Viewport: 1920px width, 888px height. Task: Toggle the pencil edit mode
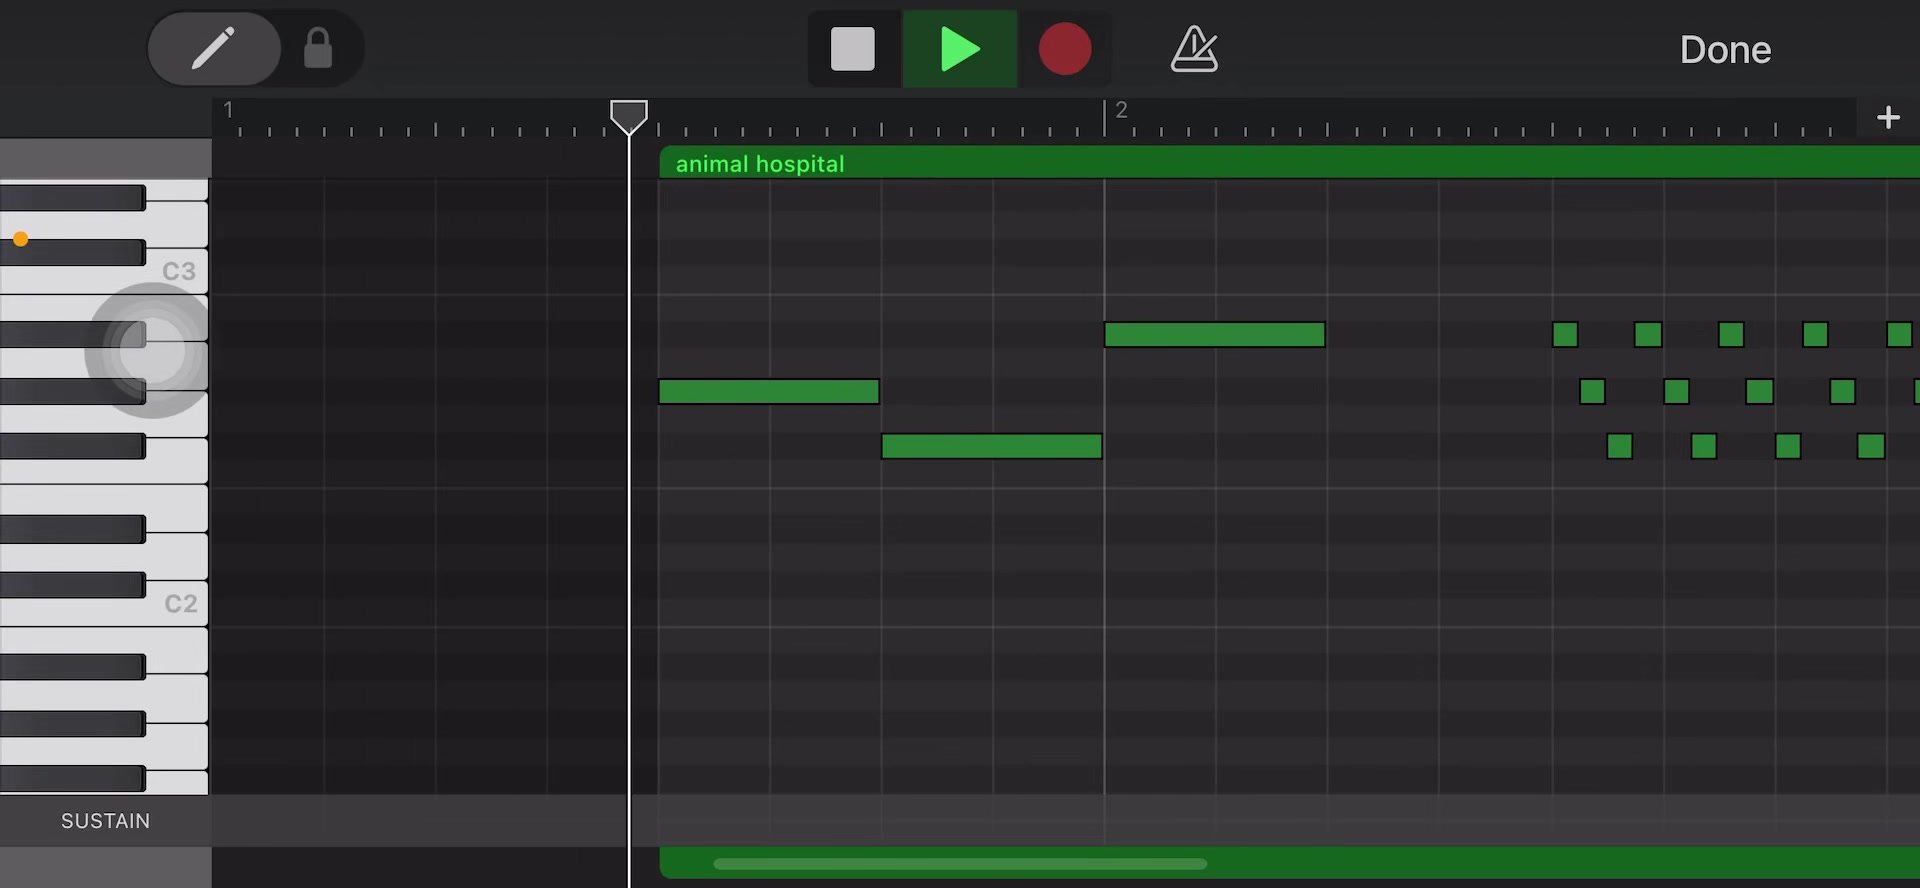[213, 48]
